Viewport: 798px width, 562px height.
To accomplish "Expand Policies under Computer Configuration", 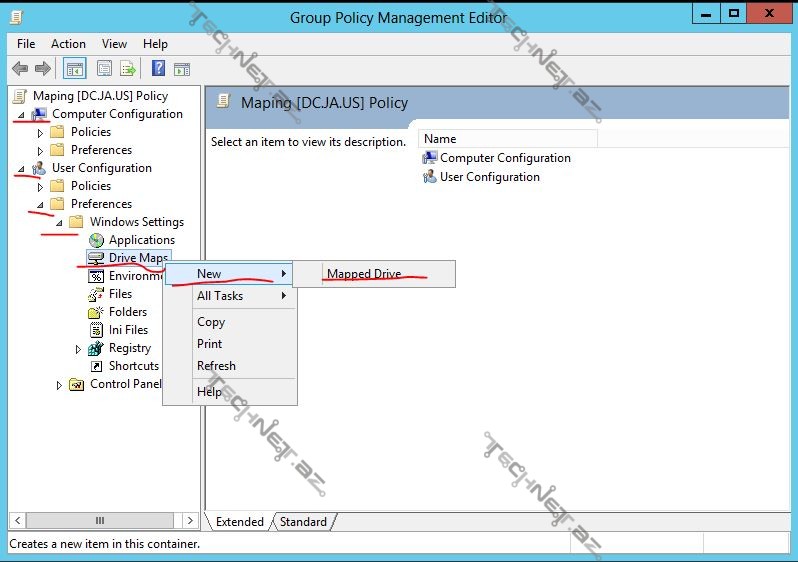I will click(41, 132).
